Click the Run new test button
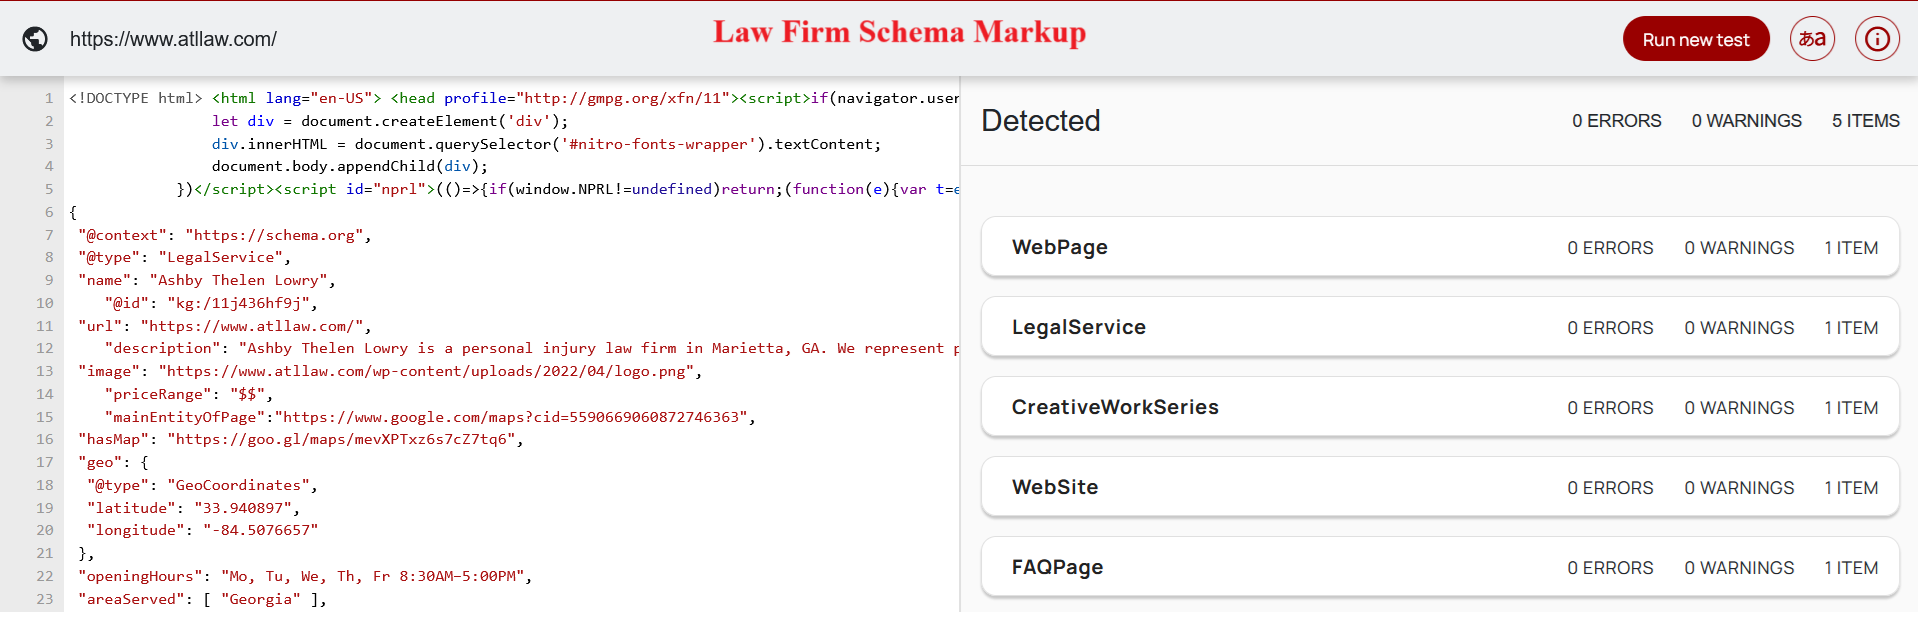Viewport: 1918px width, 635px height. click(1696, 39)
